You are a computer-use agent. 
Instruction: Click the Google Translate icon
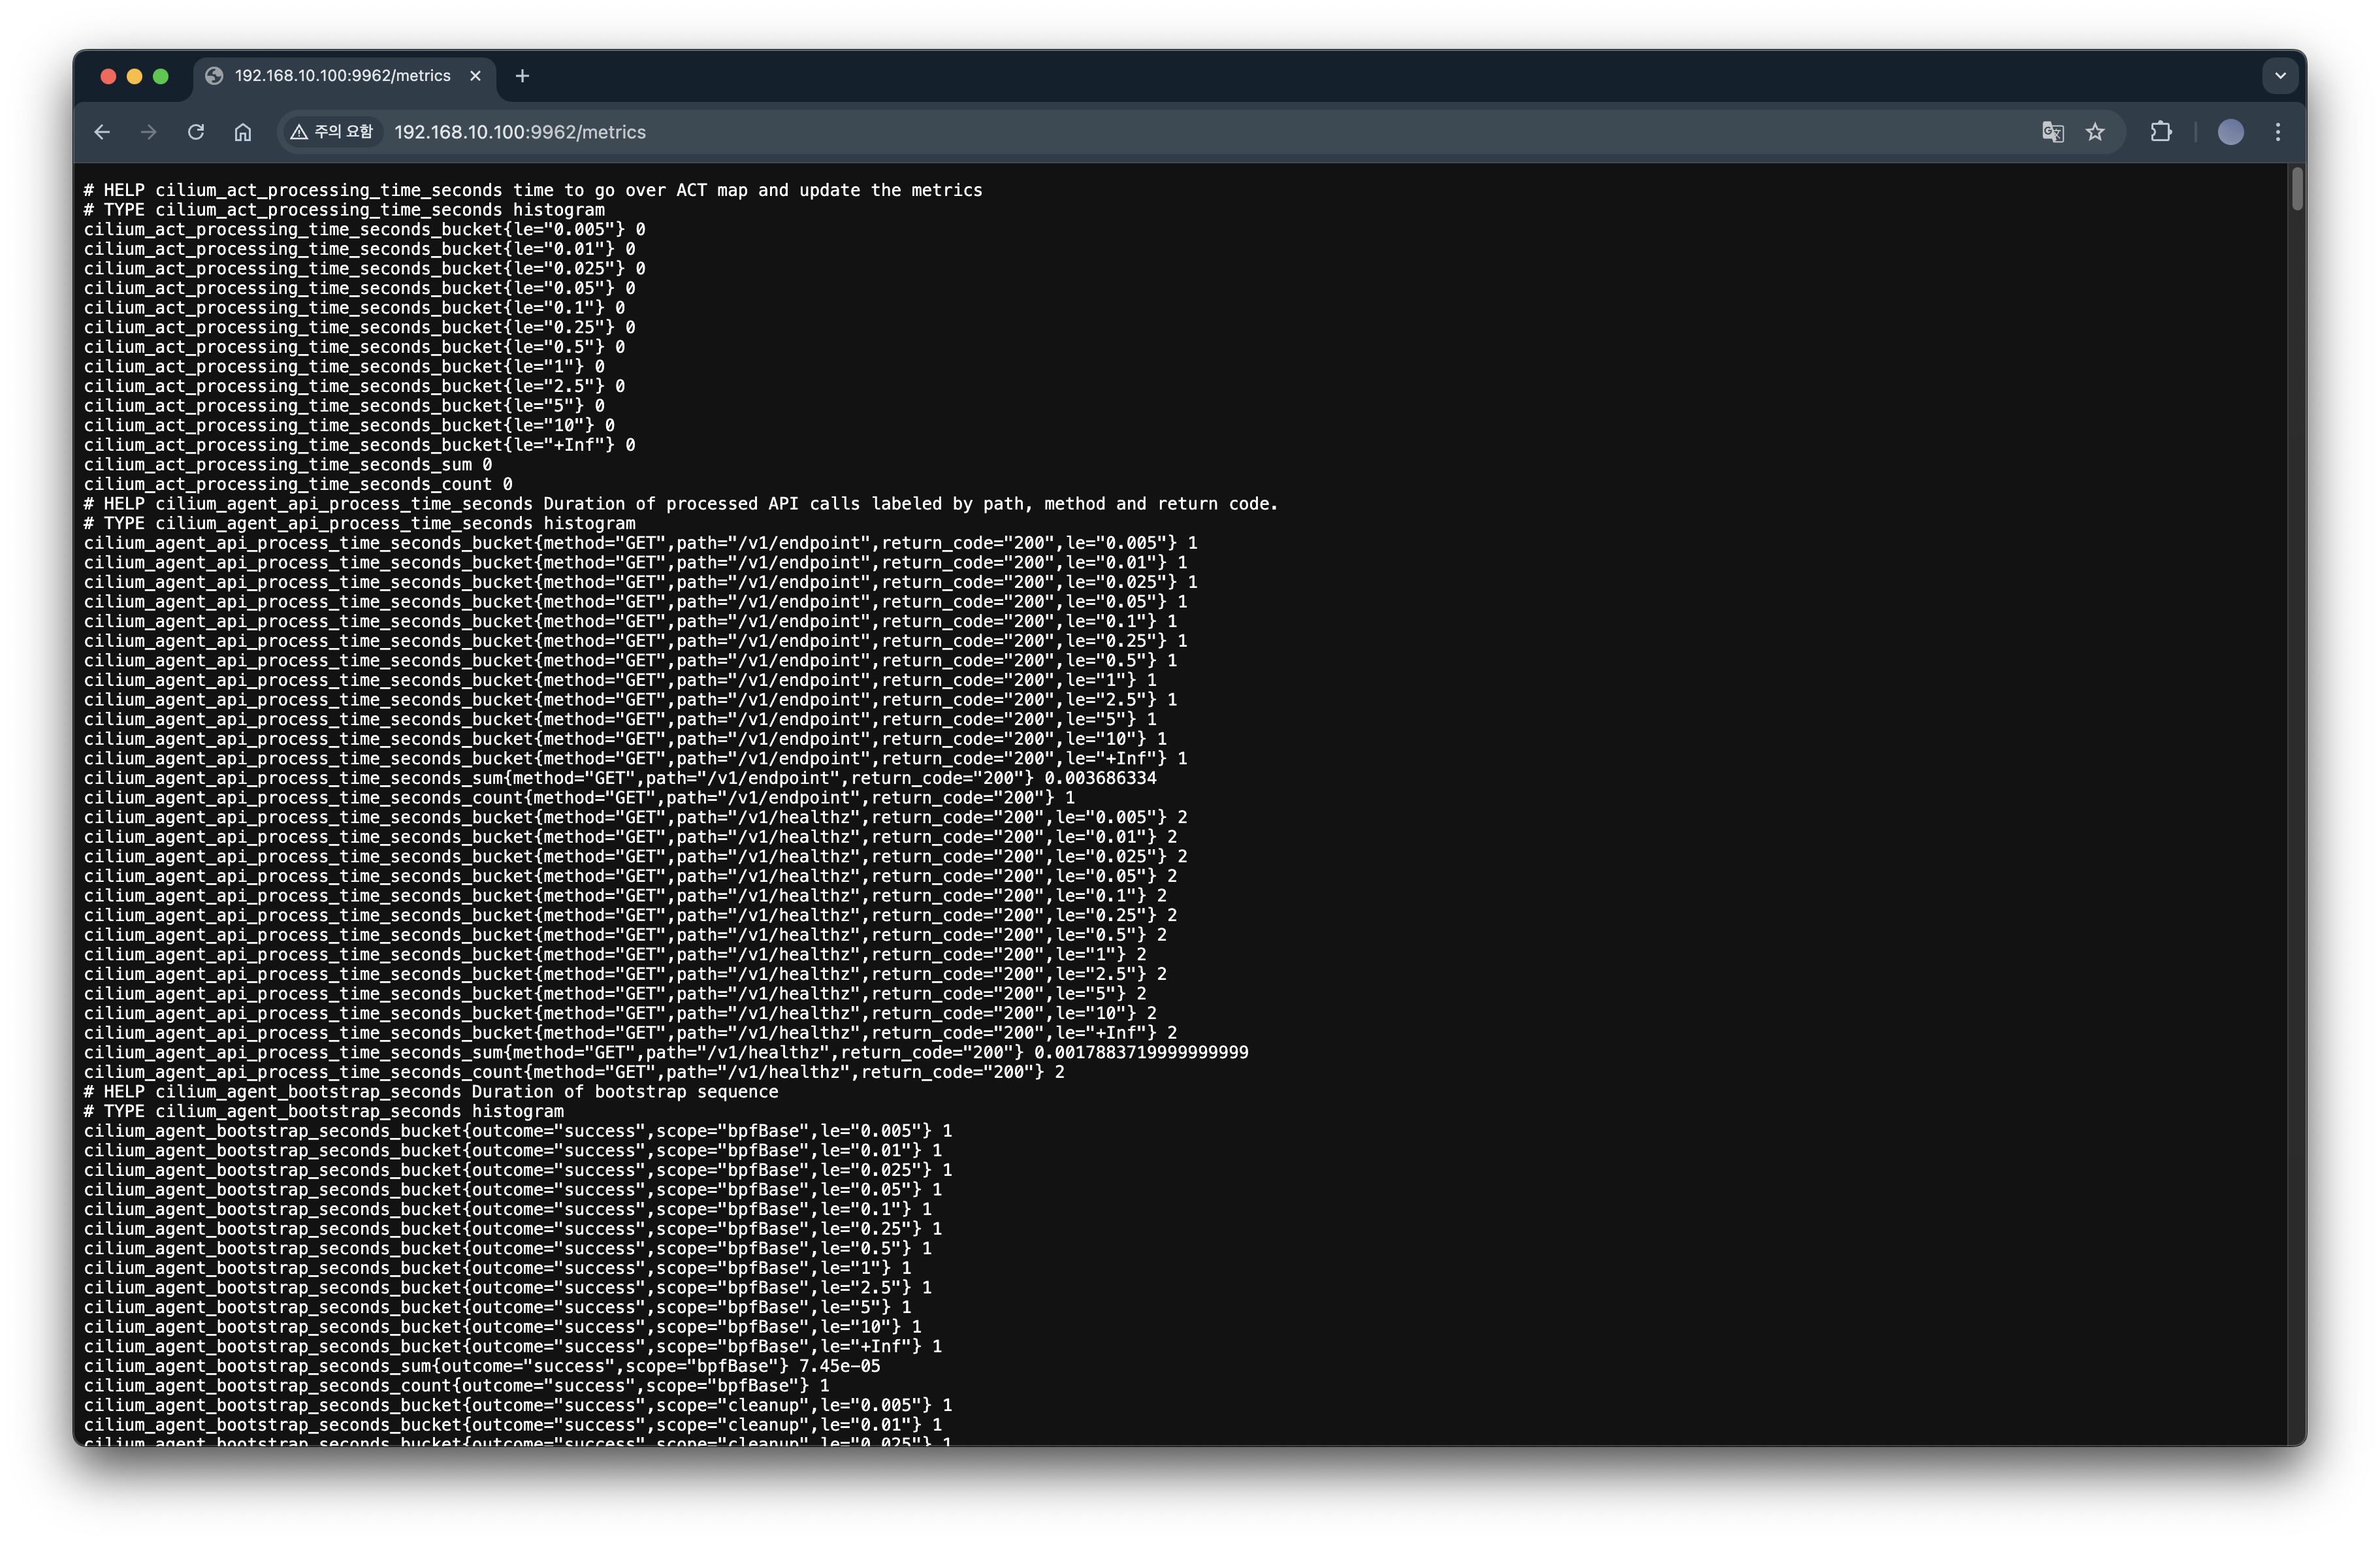(x=2052, y=132)
